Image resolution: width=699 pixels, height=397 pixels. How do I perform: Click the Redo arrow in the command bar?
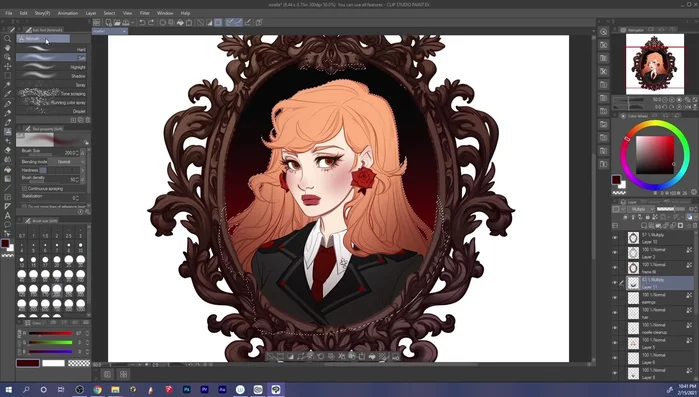pyautogui.click(x=151, y=22)
